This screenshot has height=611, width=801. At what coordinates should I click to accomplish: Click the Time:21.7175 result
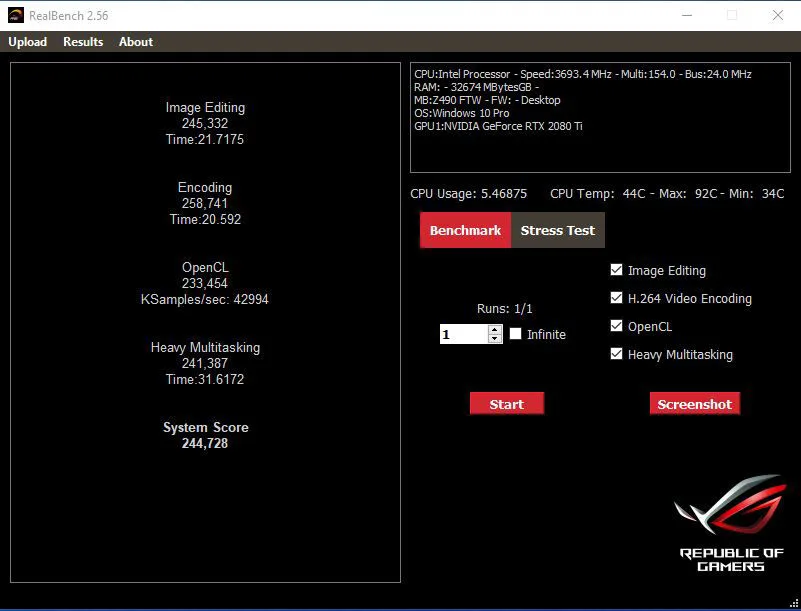[205, 139]
